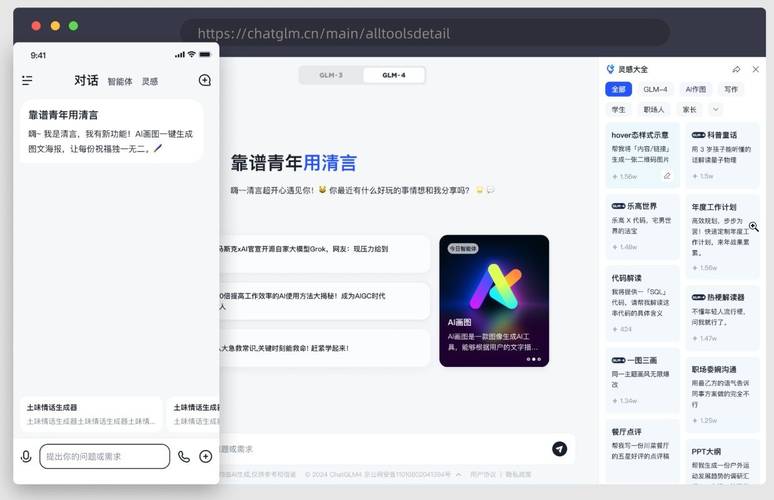The width and height of the screenshot is (774, 500).
Task: Click the 1.56w count on hover态样式示意 card
Action: 625,177
